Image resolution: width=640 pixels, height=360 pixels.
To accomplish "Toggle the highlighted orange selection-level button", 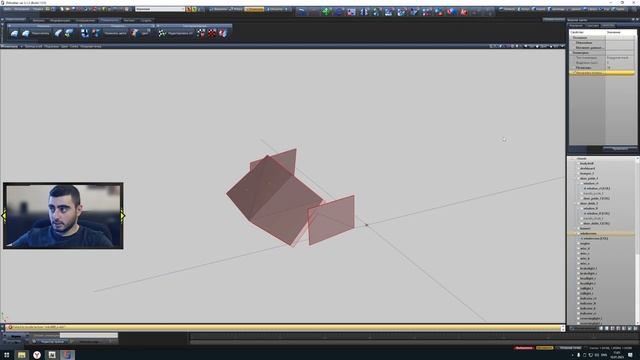I will pyautogui.click(x=254, y=9).
